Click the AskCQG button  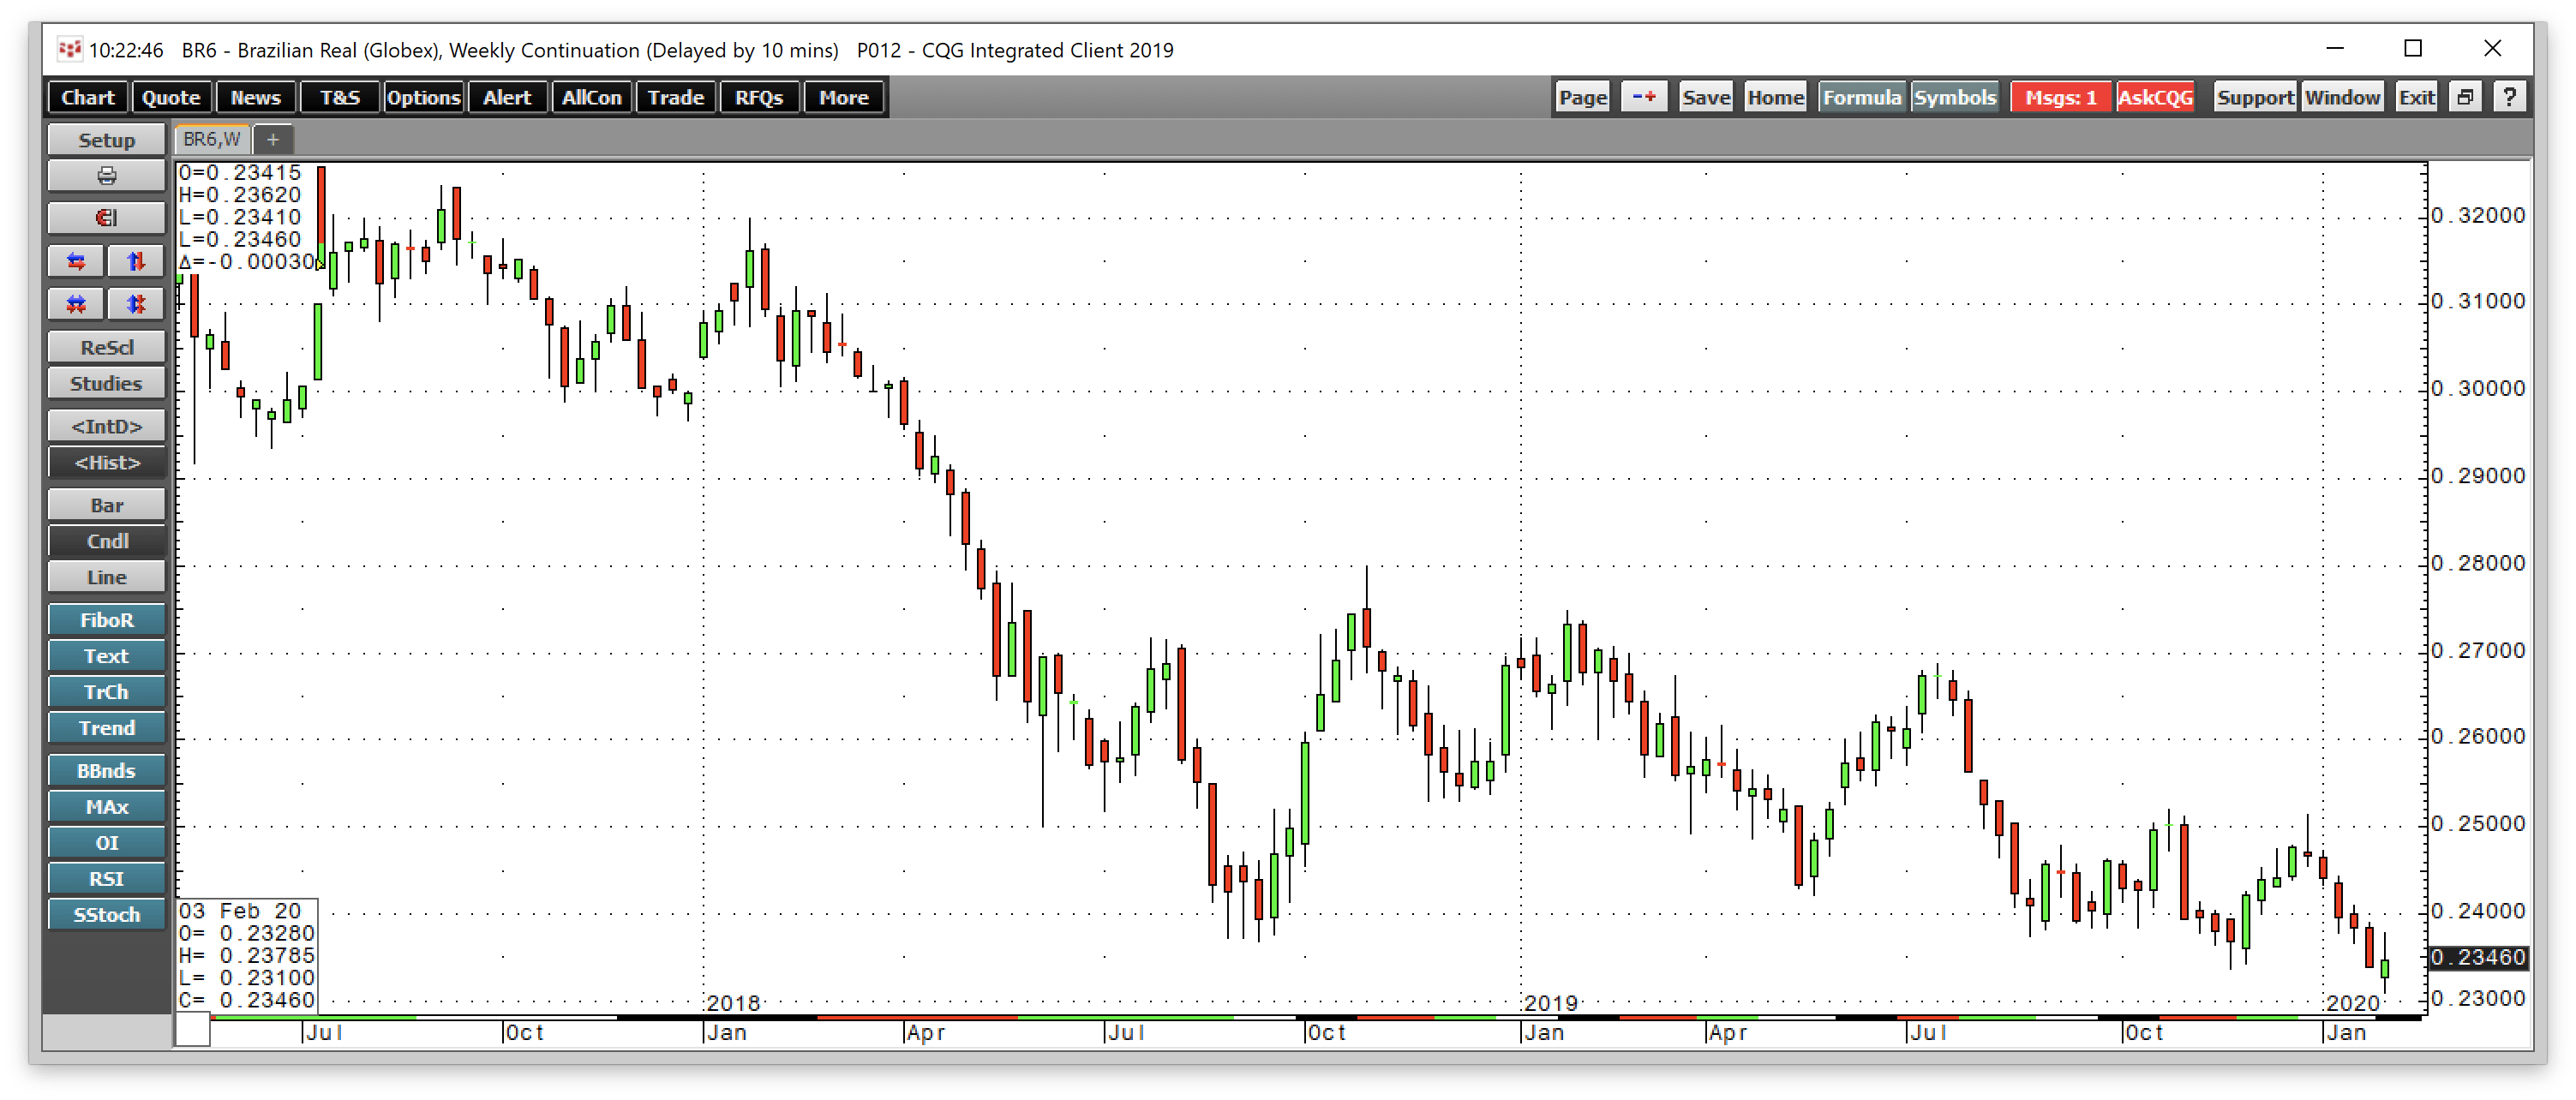point(2155,97)
